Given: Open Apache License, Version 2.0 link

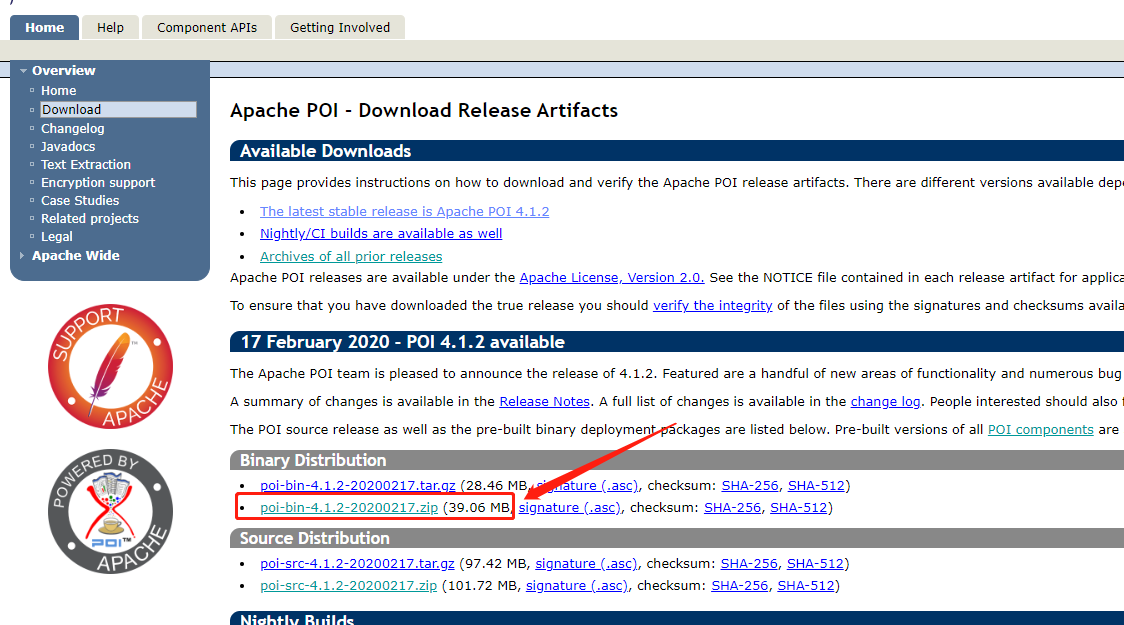Looking at the screenshot, I should click(611, 277).
